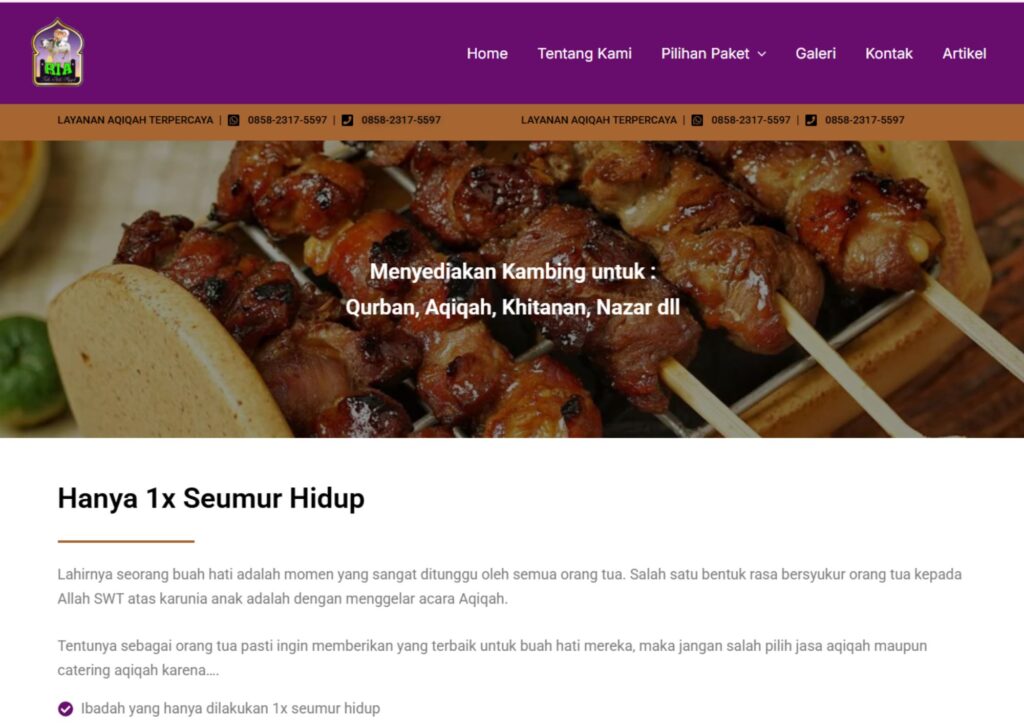Open the Tentang Kami page
This screenshot has width=1024, height=724.
coord(584,54)
